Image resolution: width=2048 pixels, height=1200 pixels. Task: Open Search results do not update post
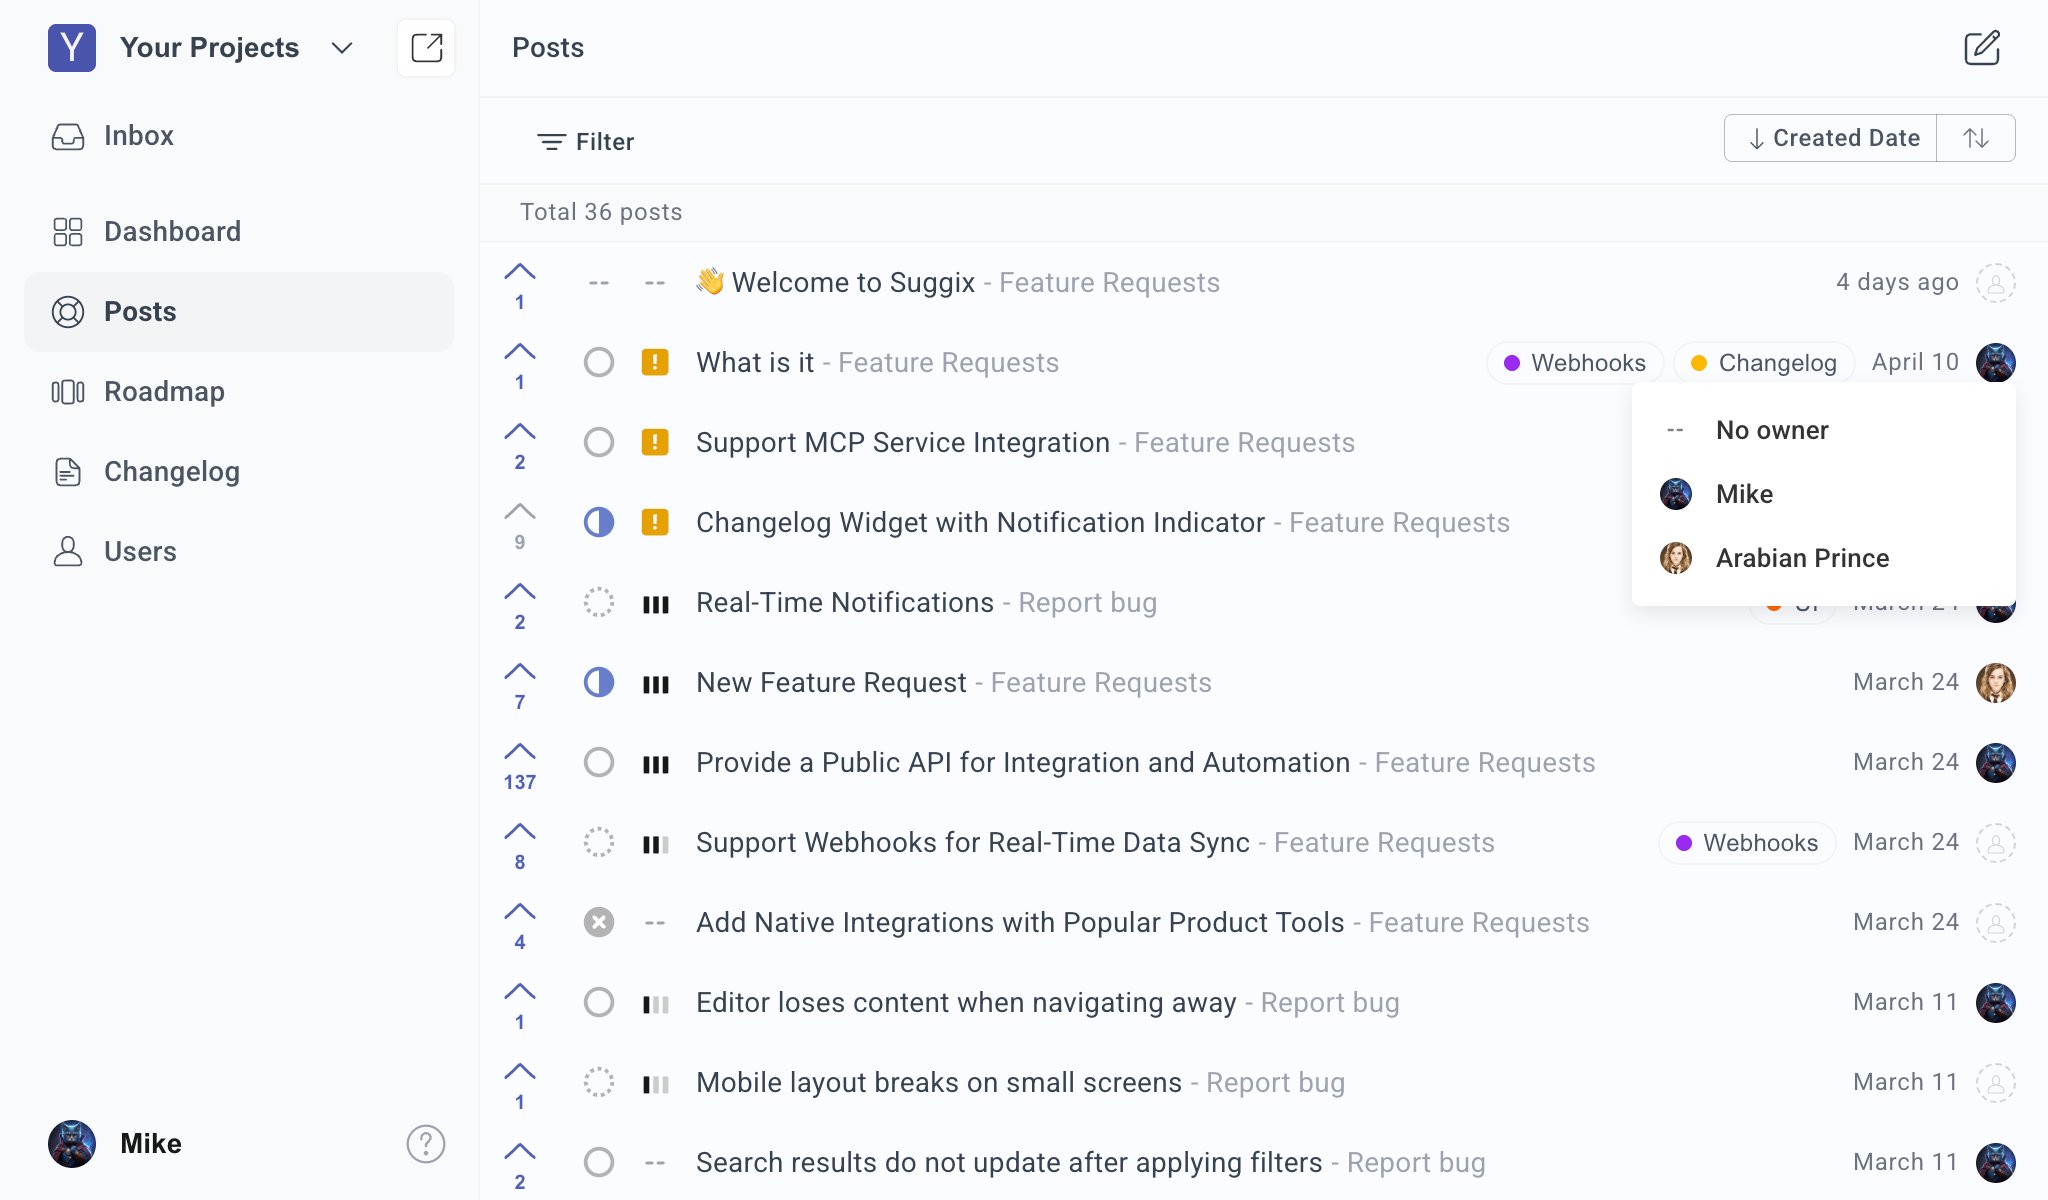pyautogui.click(x=1009, y=1162)
